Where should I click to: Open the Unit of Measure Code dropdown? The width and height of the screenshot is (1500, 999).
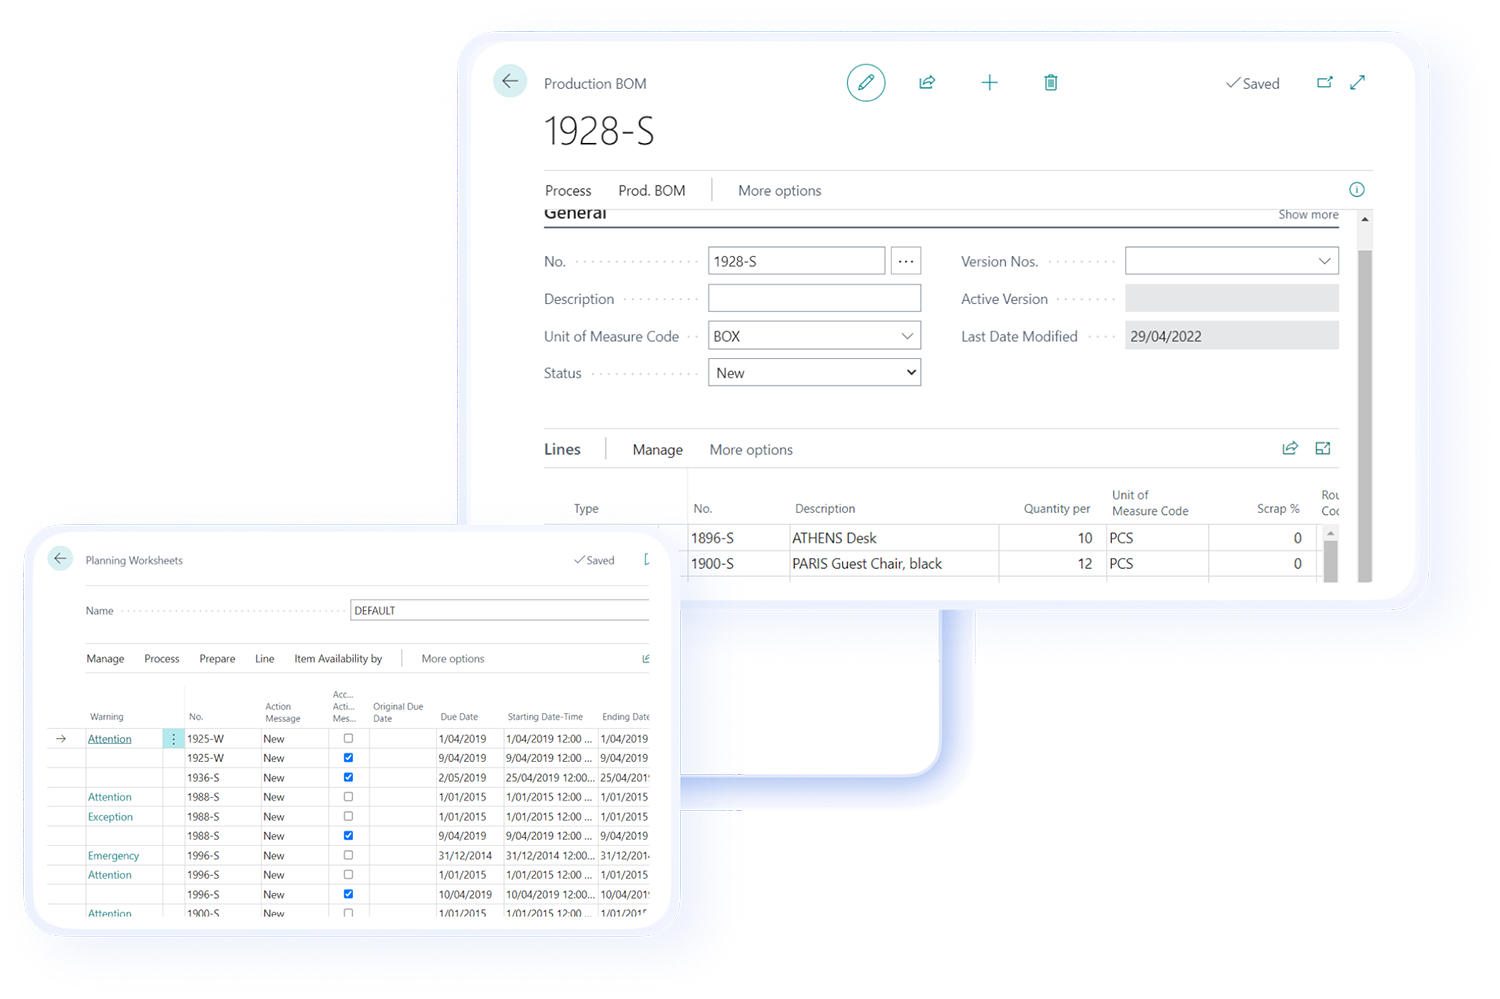(x=906, y=336)
